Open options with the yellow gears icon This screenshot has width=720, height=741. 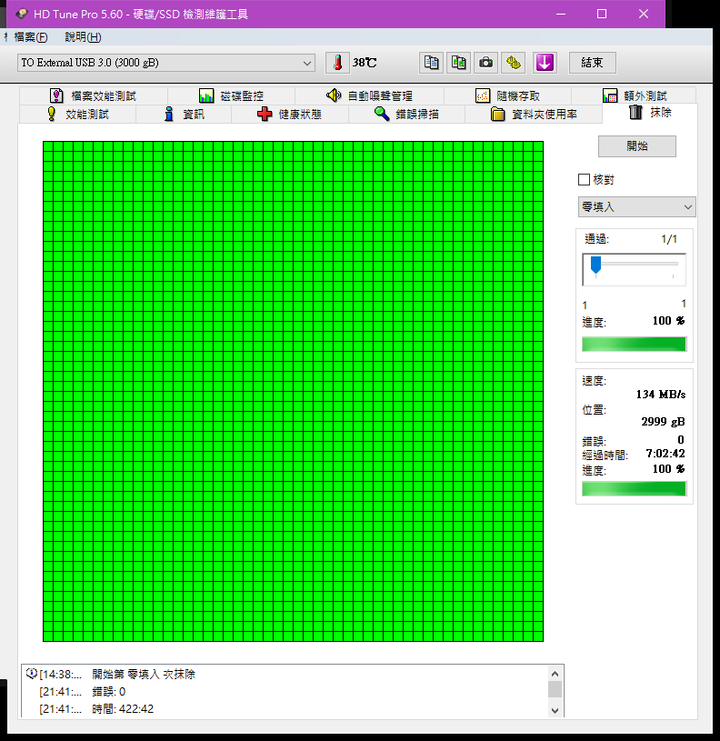(x=514, y=63)
